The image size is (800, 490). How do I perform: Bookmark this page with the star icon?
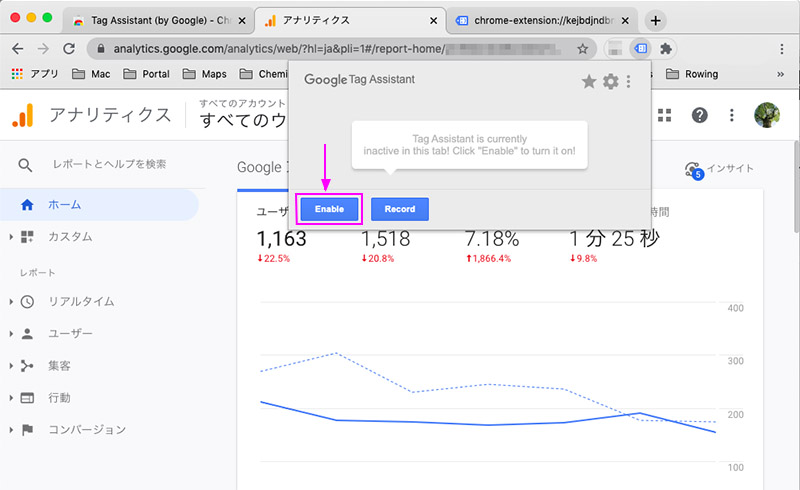[x=582, y=48]
